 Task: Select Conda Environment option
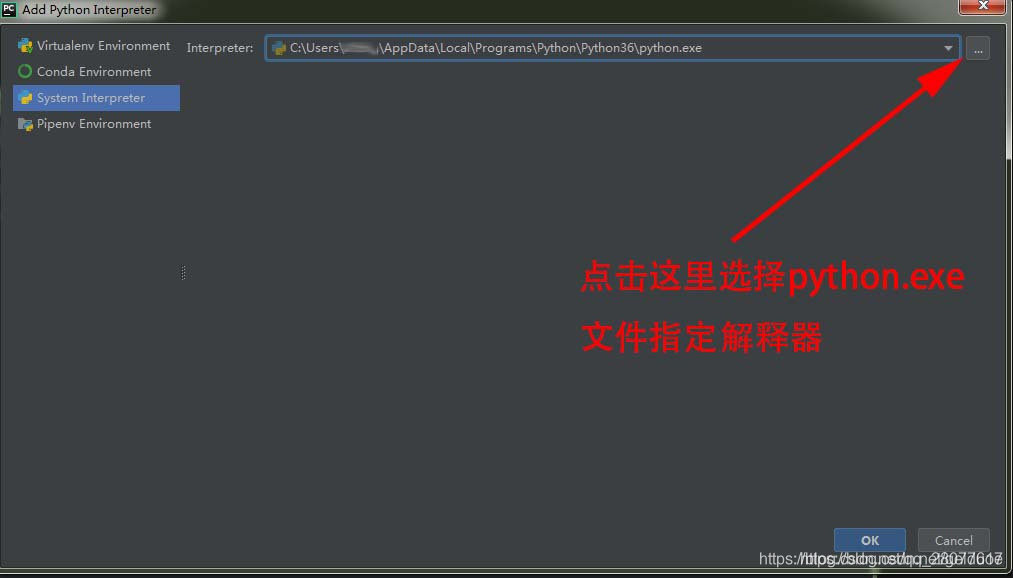point(96,72)
